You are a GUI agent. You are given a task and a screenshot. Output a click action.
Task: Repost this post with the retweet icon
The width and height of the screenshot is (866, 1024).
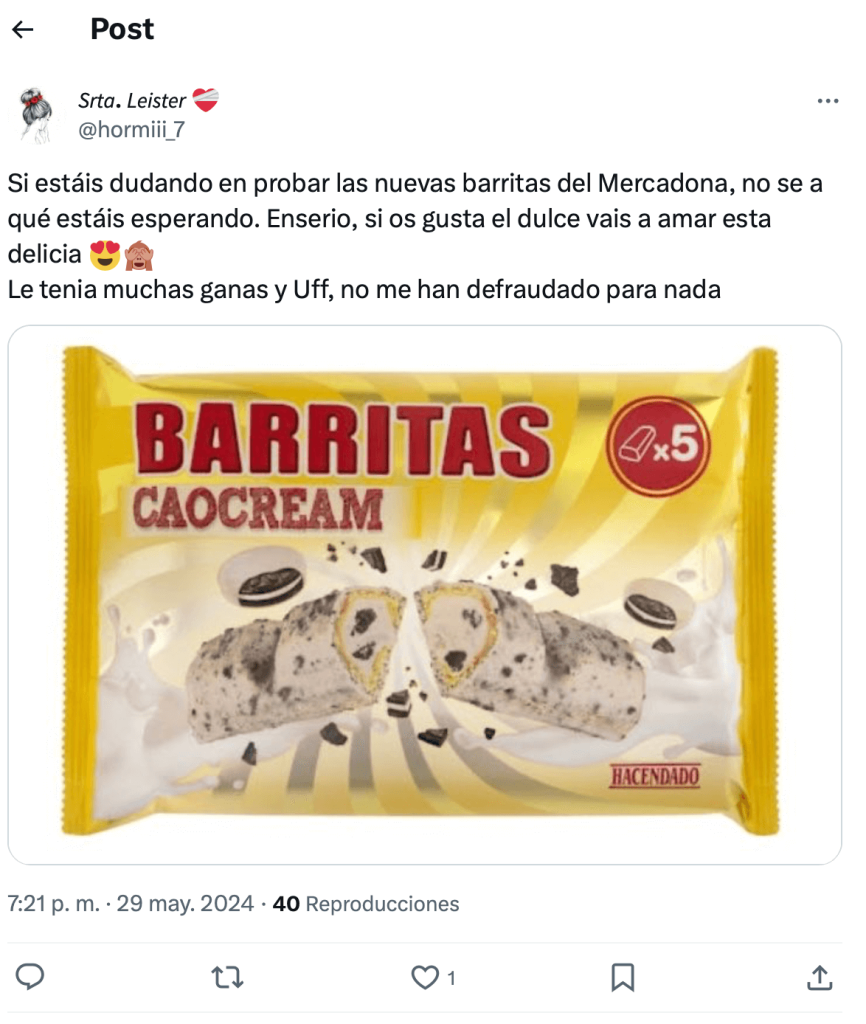pos(227,977)
